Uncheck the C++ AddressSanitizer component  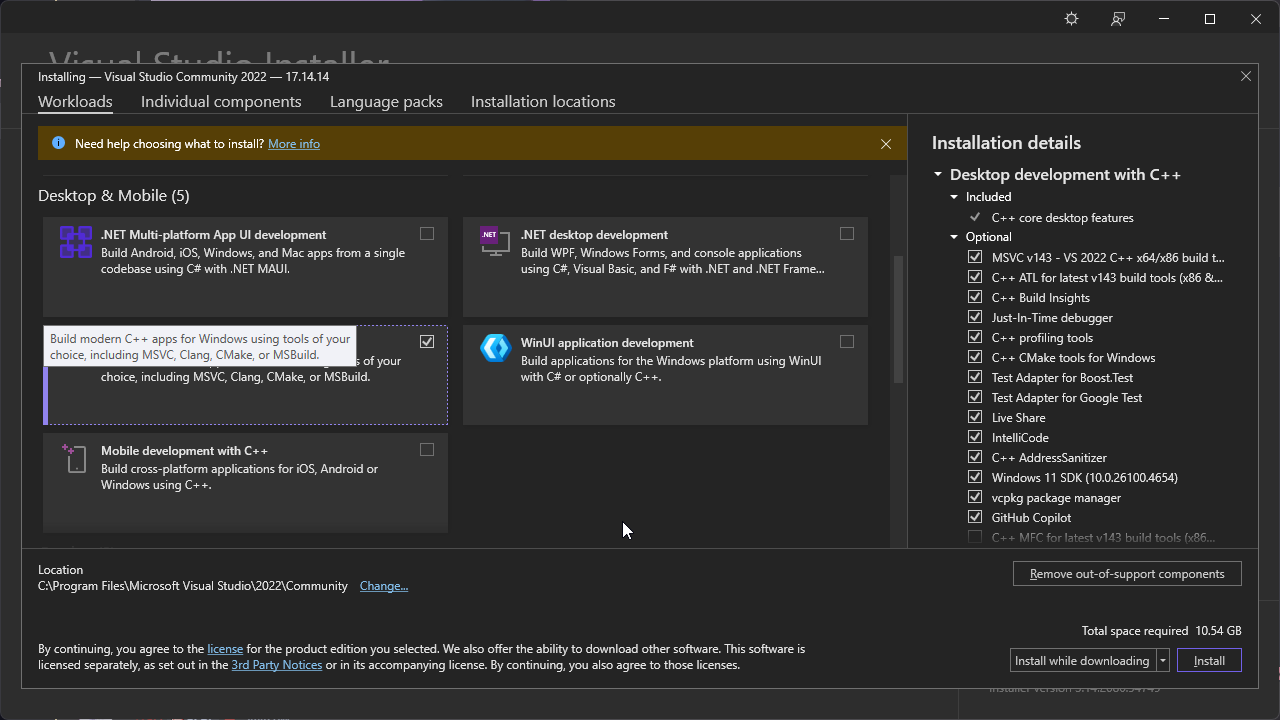pos(975,457)
